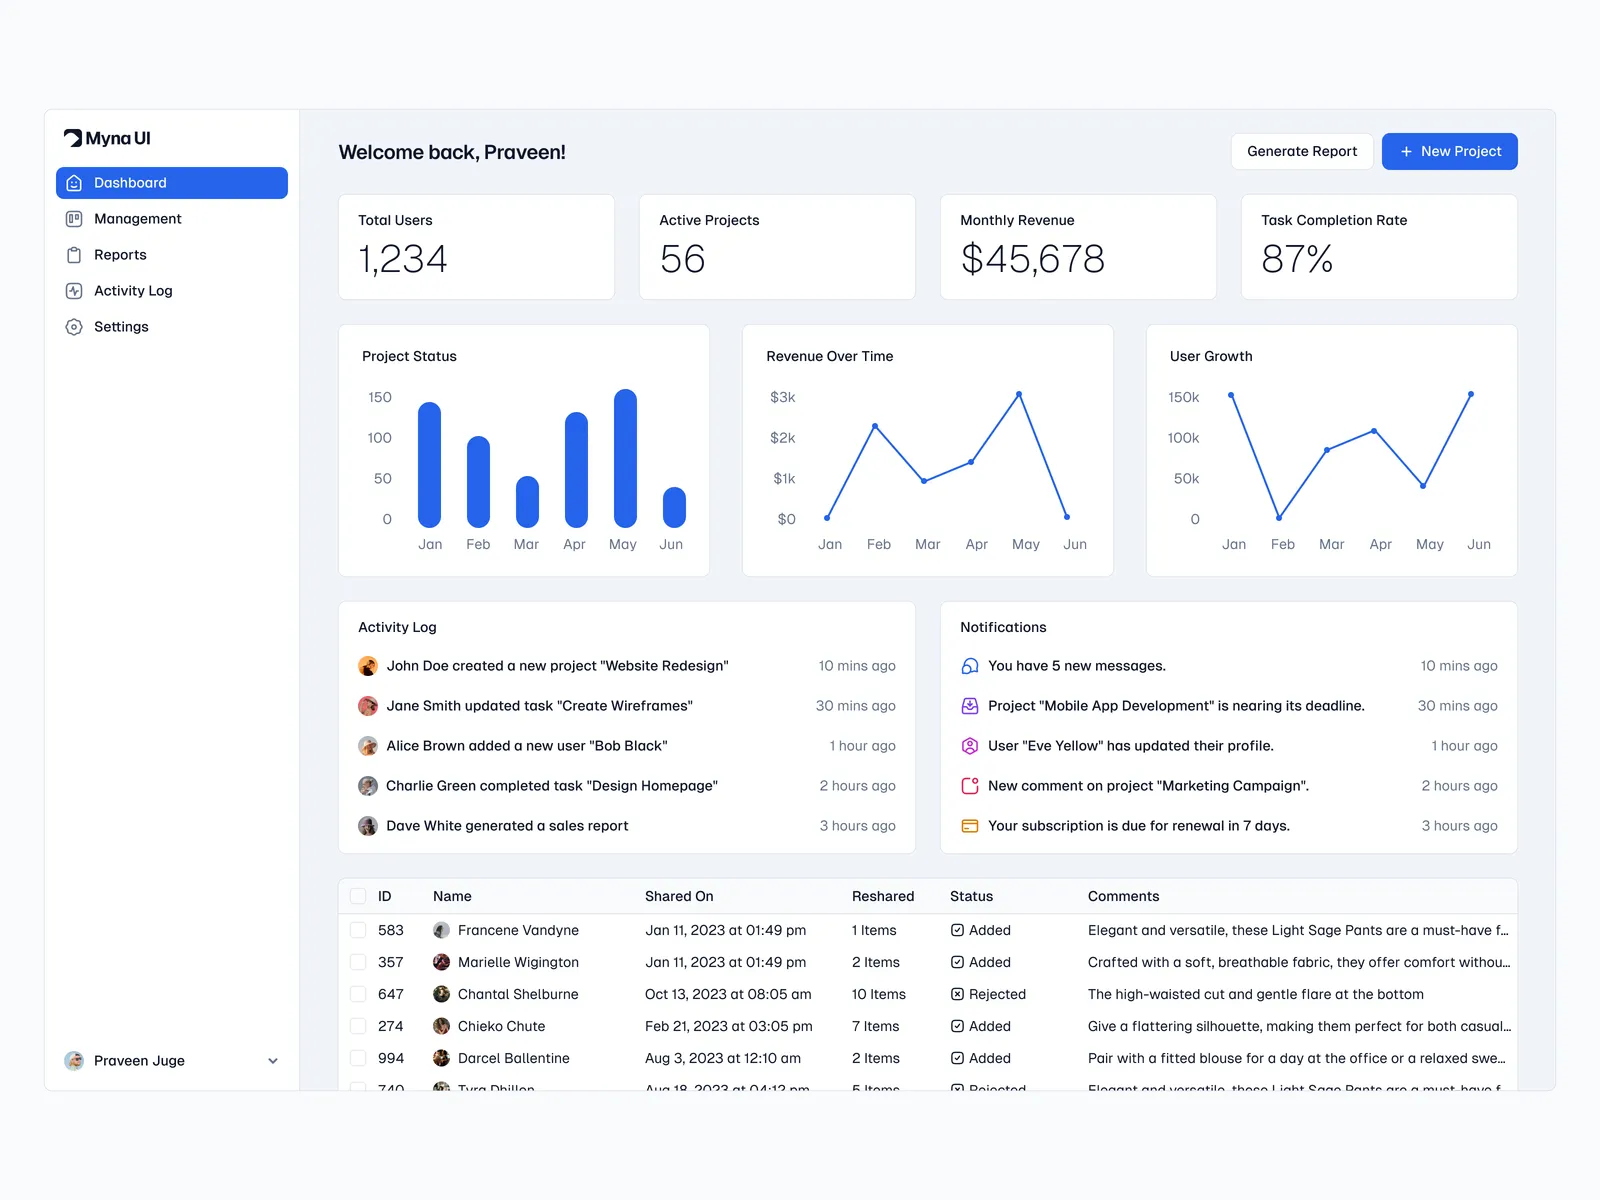
Task: Select the checkbox for Chantal Shelburne row
Action: pos(358,994)
